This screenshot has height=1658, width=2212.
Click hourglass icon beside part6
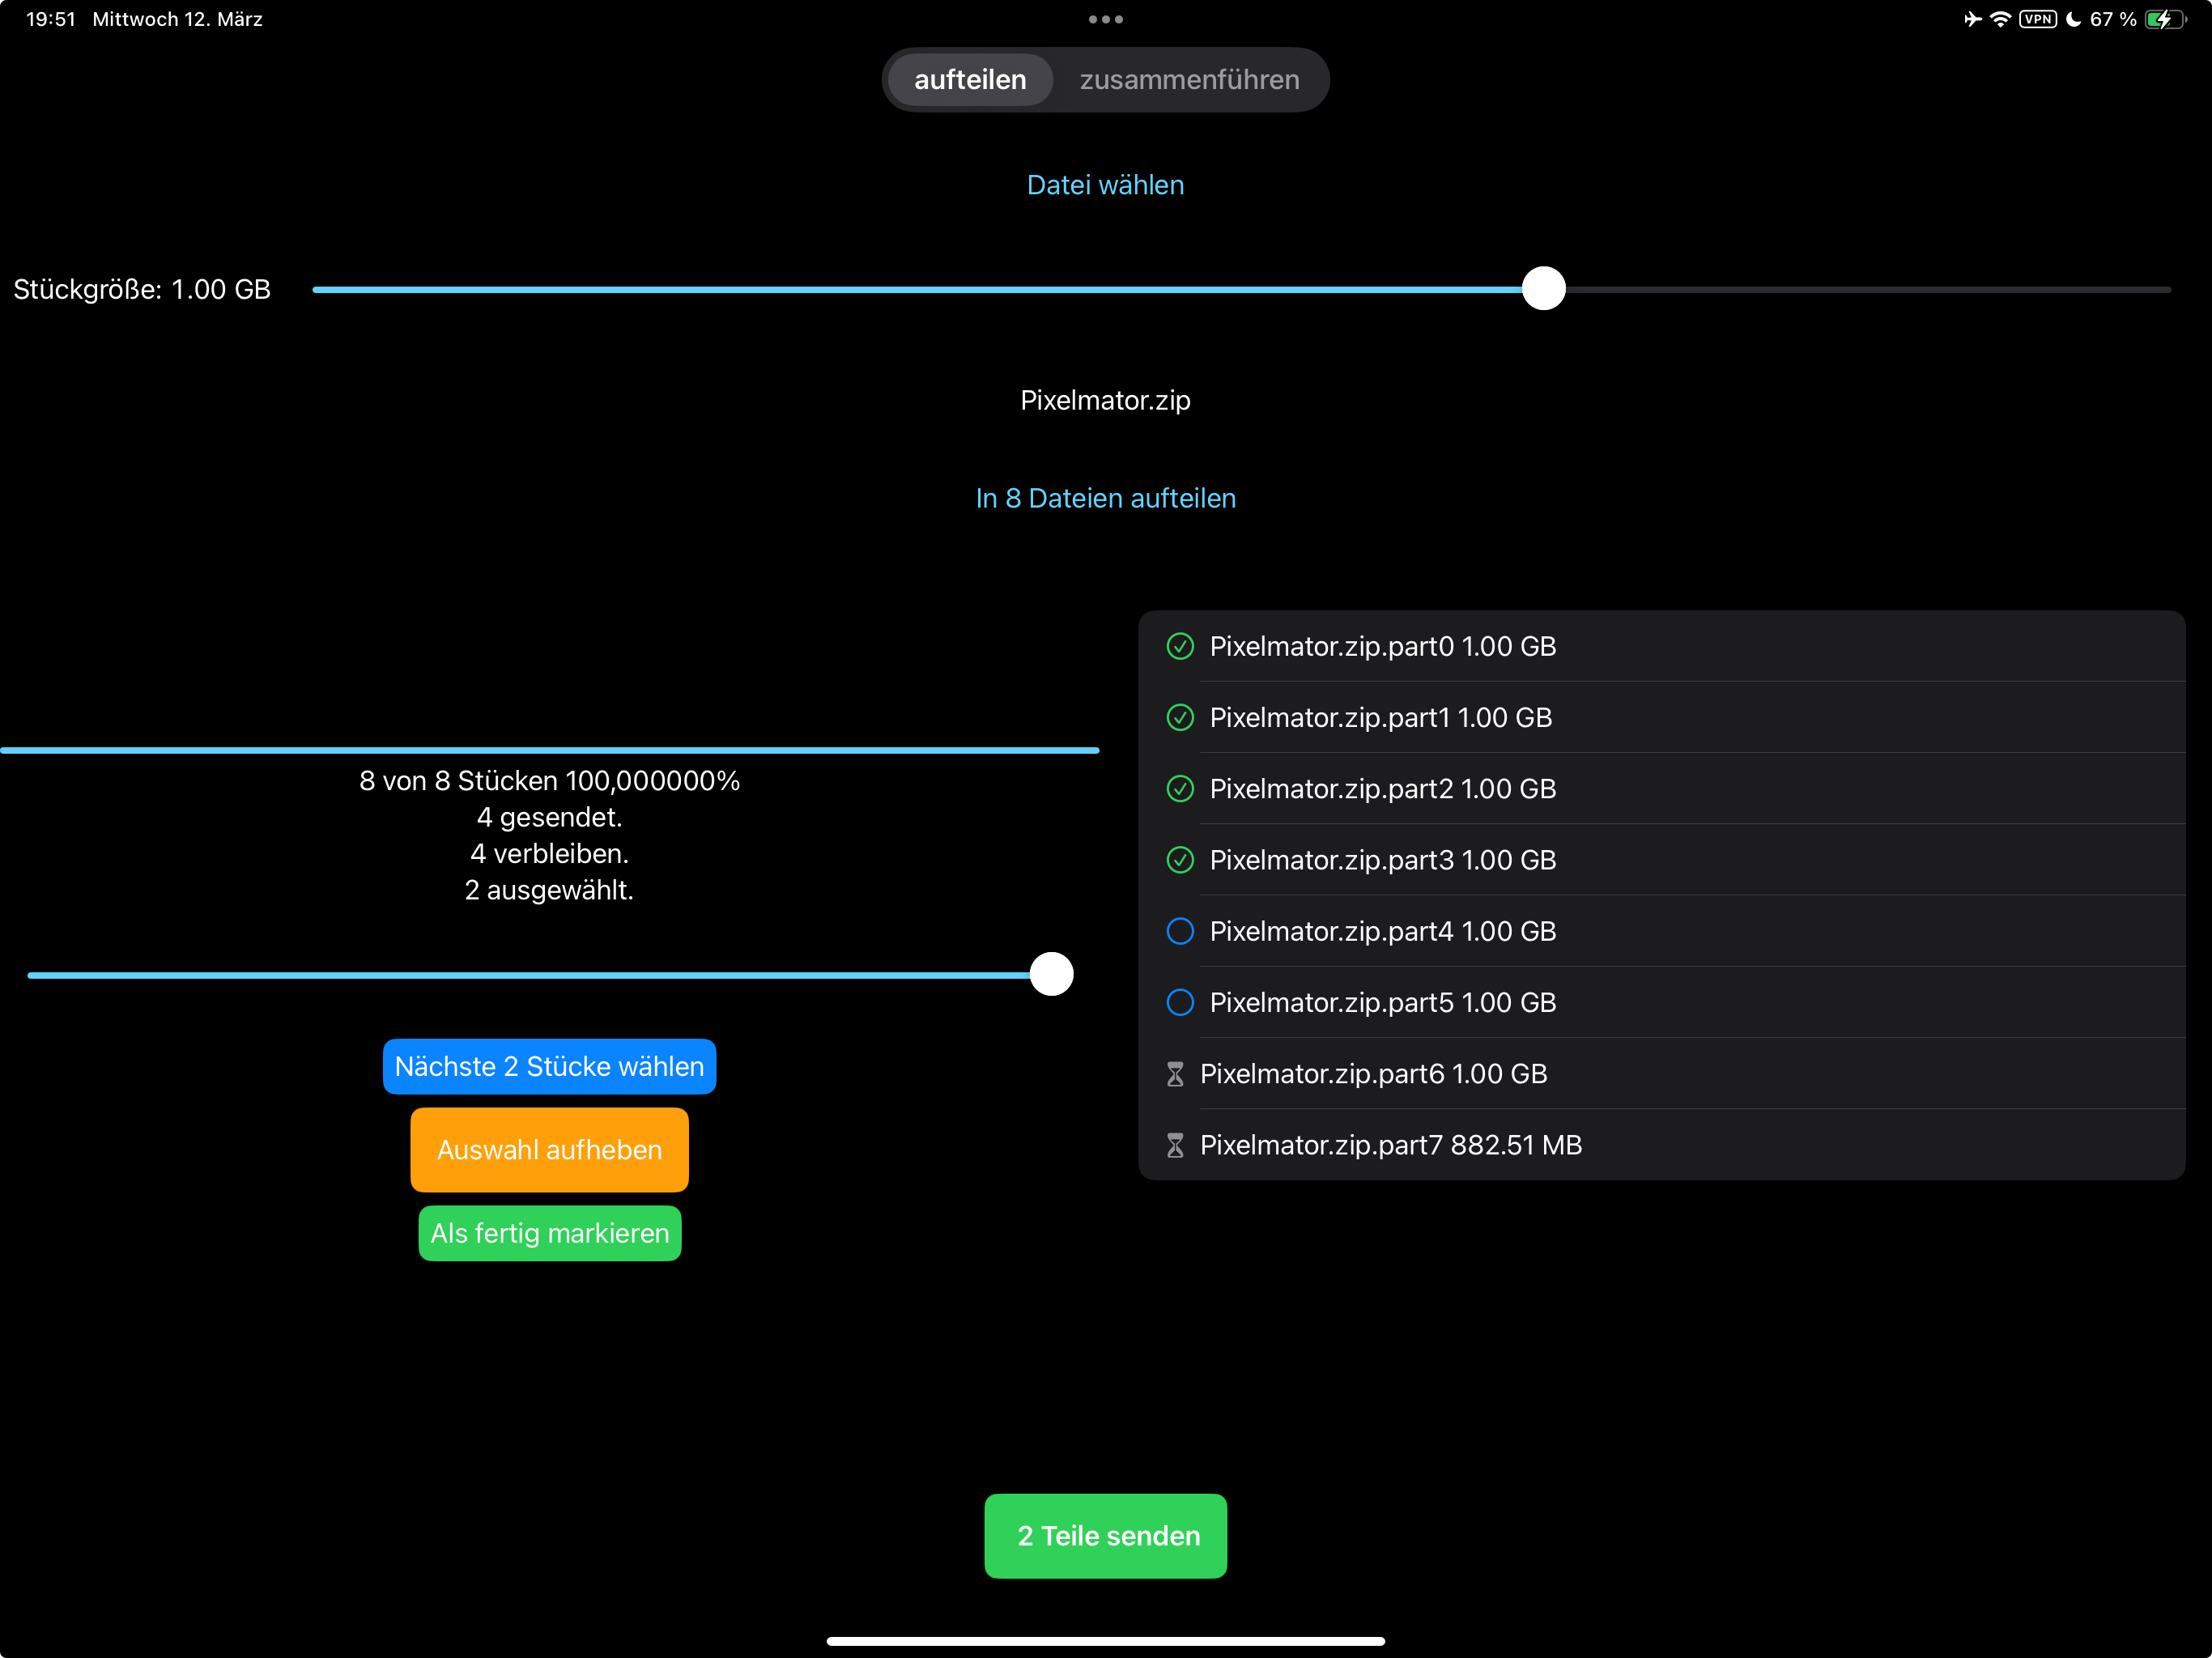1175,1074
